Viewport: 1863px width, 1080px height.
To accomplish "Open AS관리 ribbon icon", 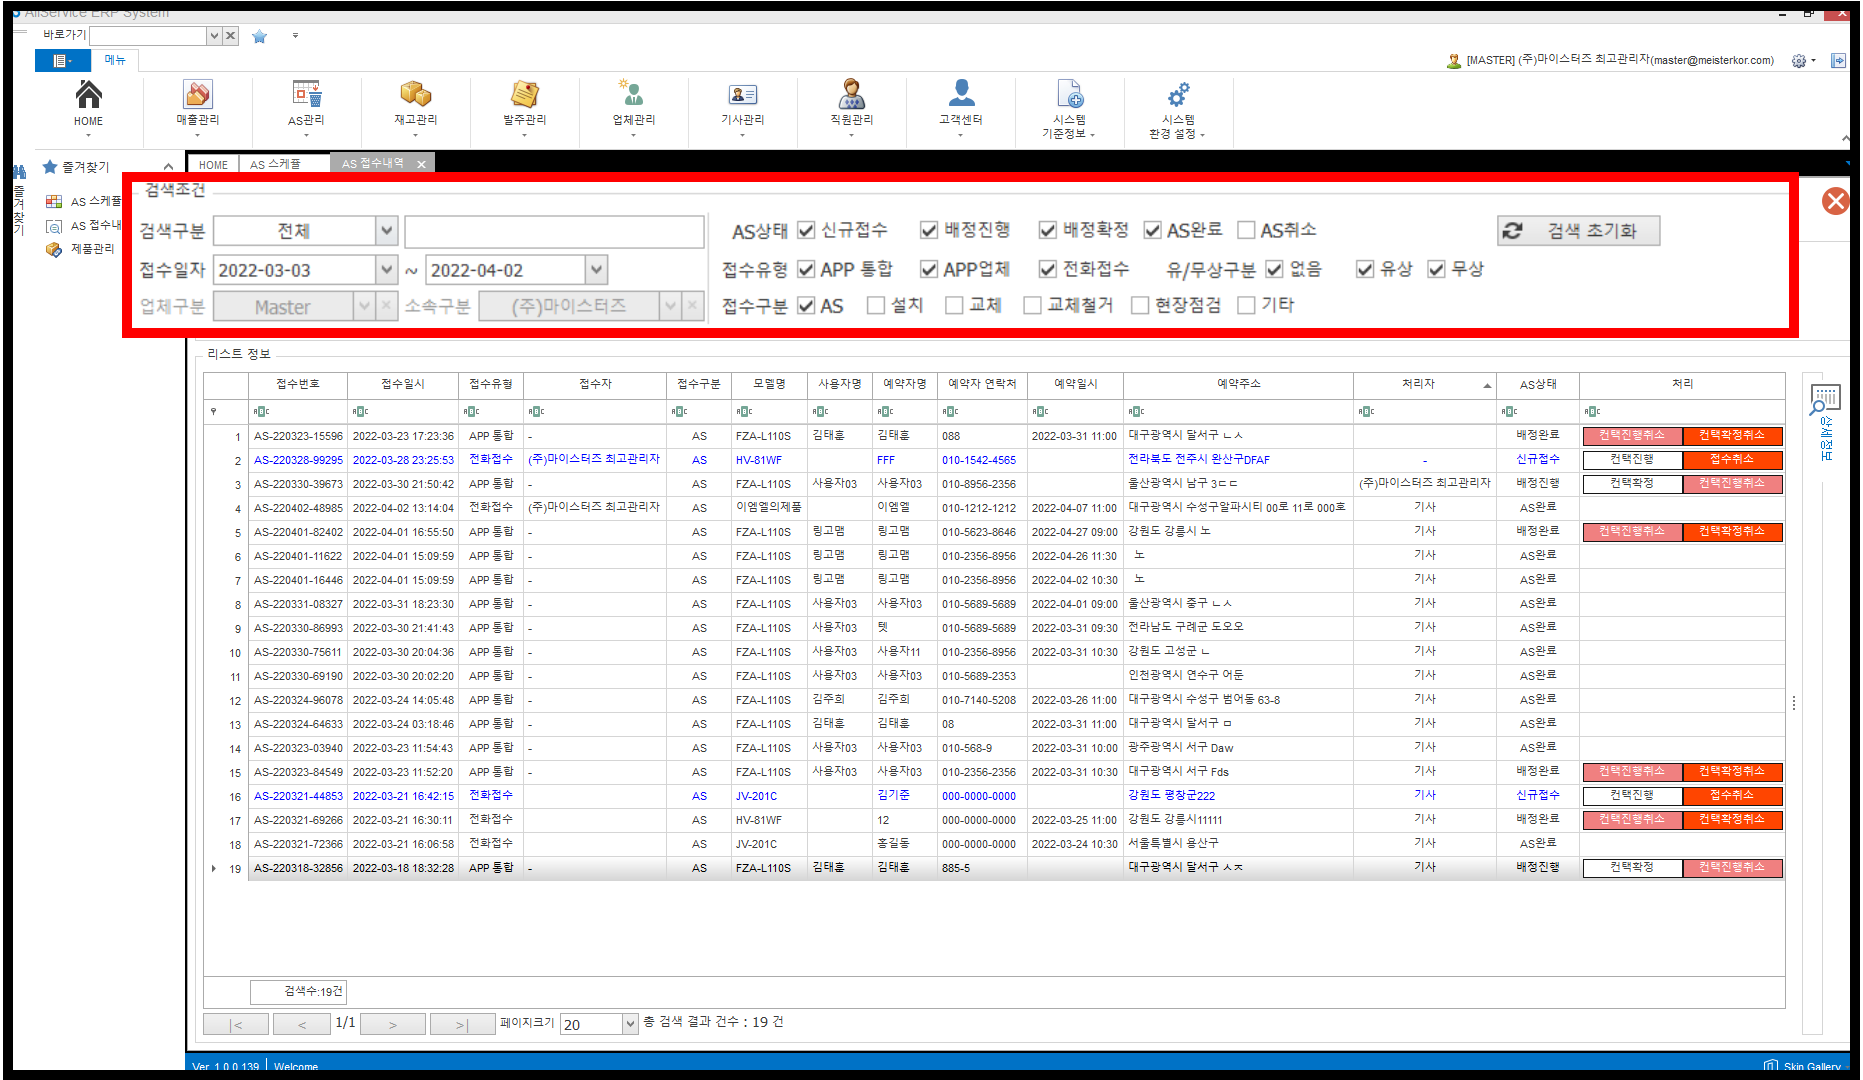I will coord(306,95).
